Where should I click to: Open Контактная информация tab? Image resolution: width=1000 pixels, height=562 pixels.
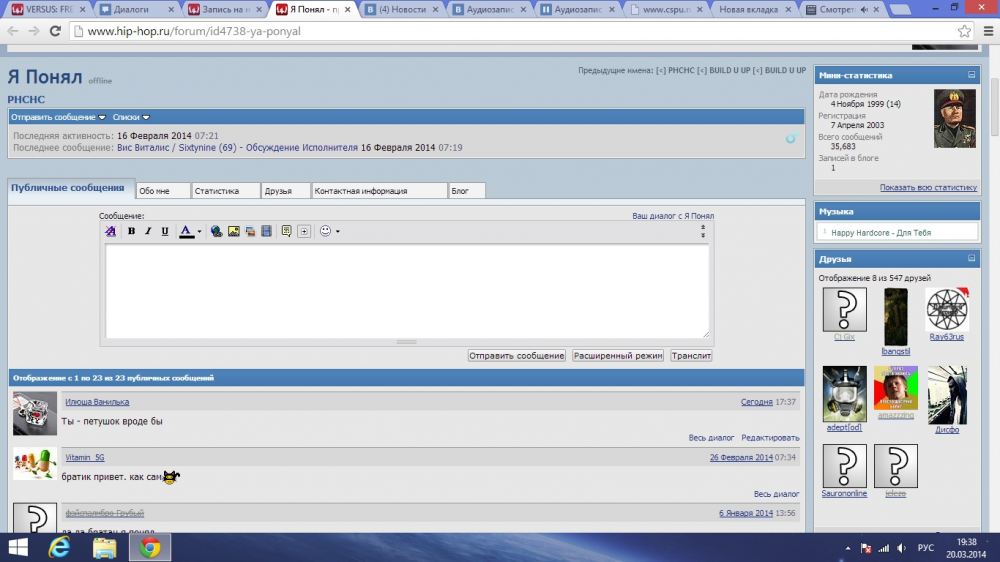click(x=379, y=191)
